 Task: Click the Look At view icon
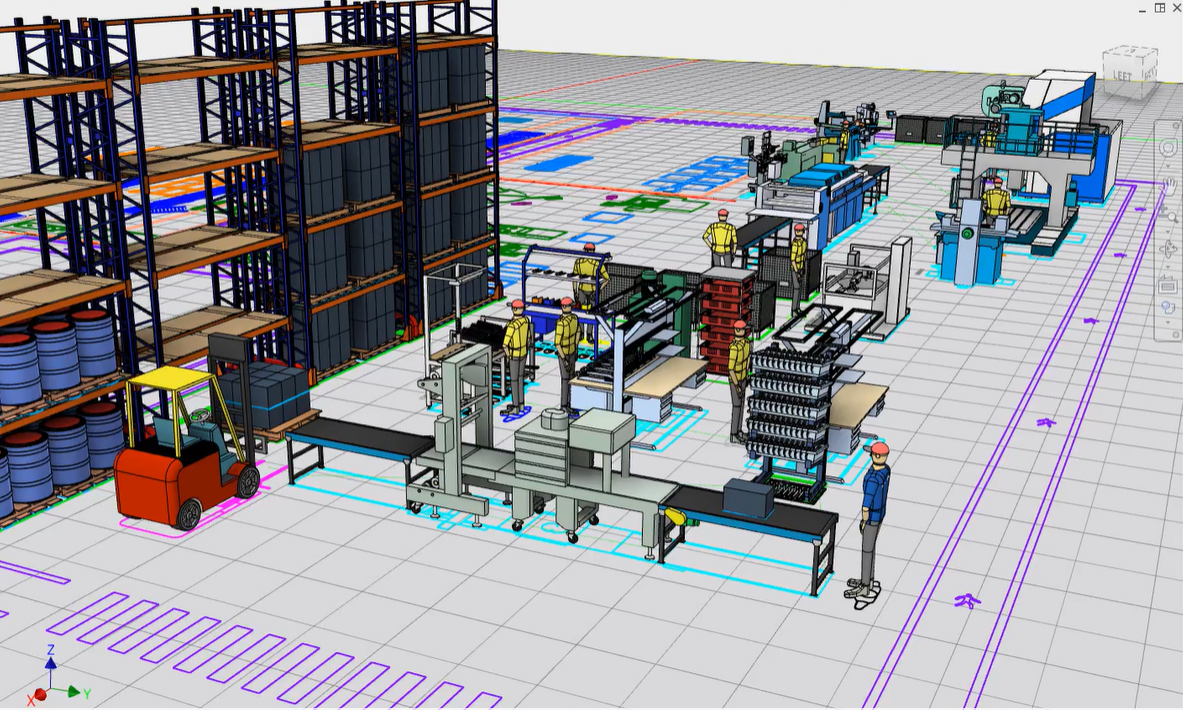pyautogui.click(x=1168, y=285)
